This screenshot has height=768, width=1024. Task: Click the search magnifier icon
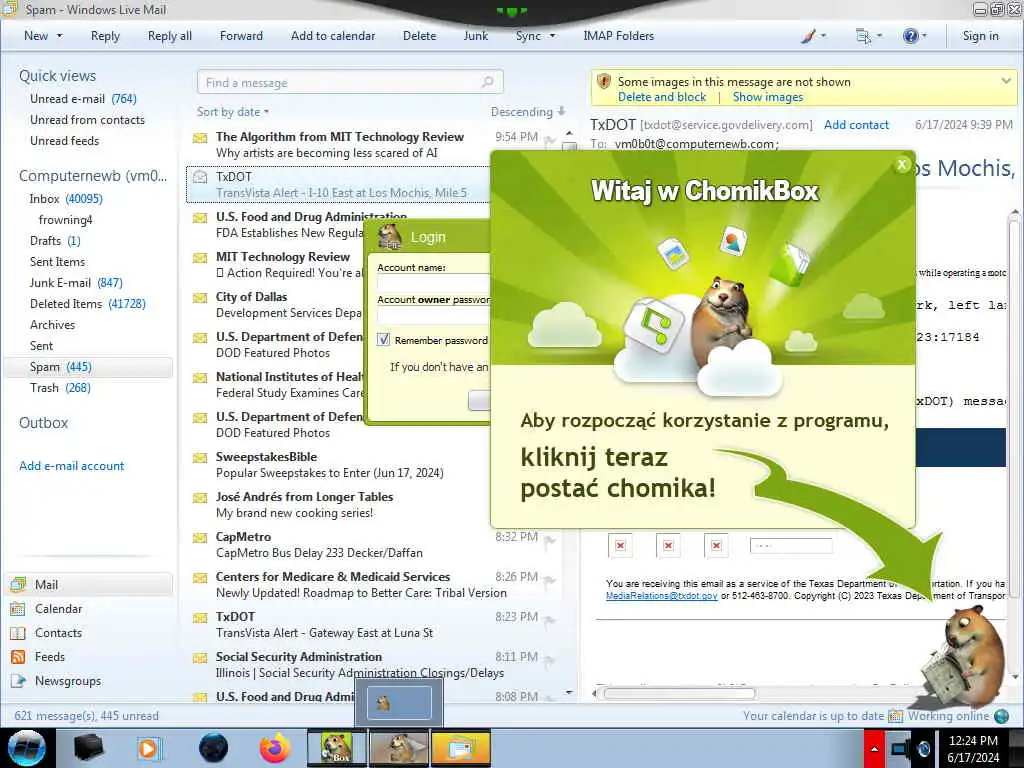(488, 82)
